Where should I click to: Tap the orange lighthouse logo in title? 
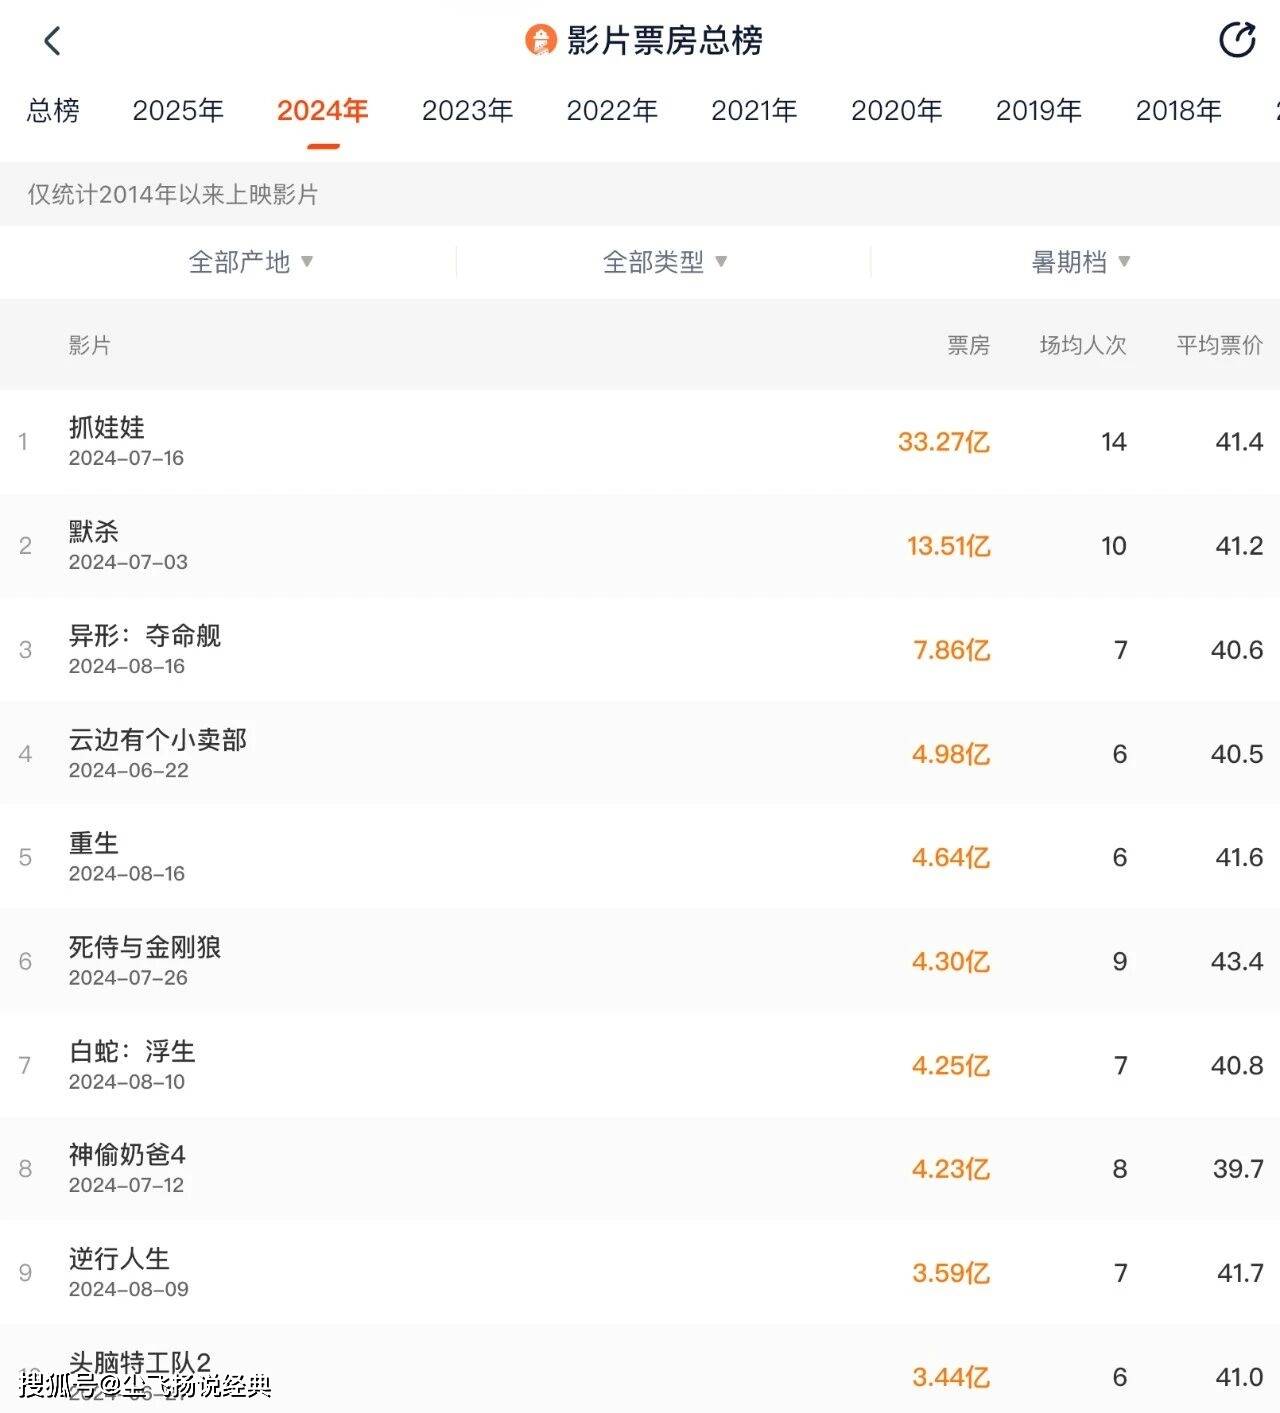[540, 40]
